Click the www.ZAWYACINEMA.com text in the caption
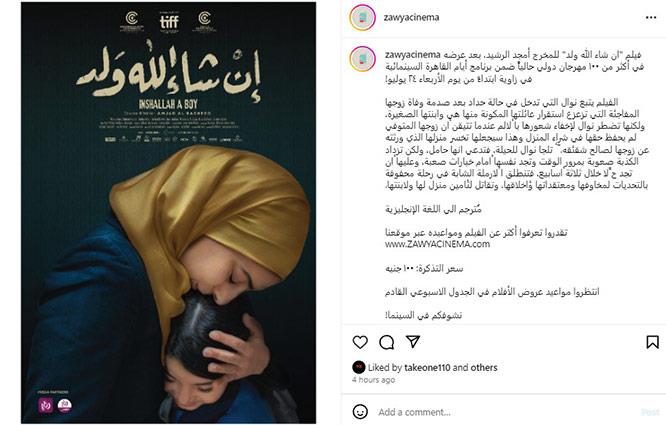666x425 pixels. click(x=437, y=245)
